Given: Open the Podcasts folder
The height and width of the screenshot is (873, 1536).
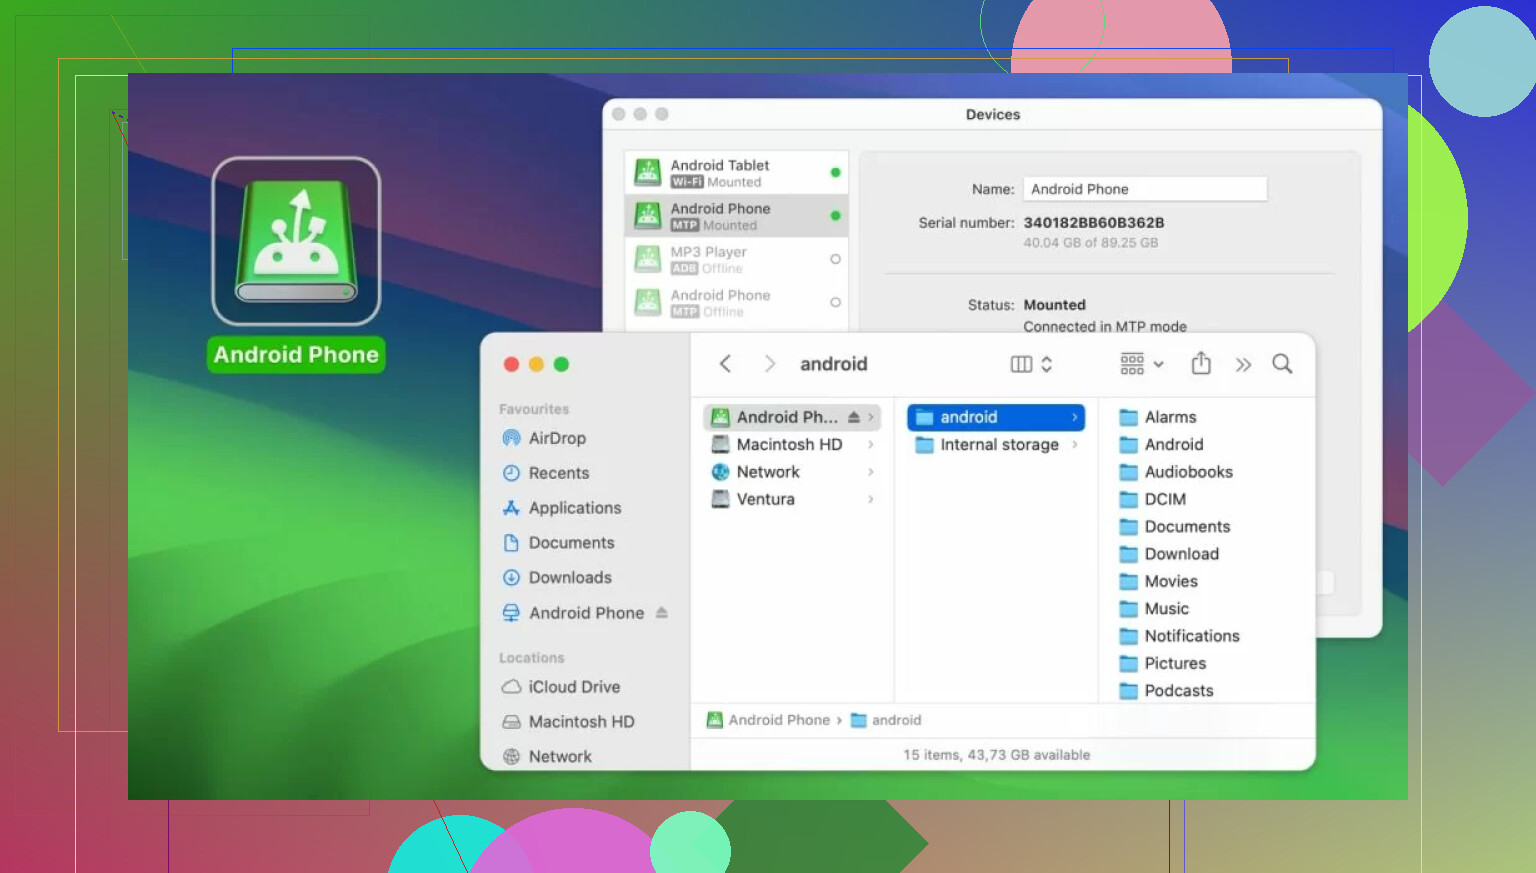Looking at the screenshot, I should 1166,691.
